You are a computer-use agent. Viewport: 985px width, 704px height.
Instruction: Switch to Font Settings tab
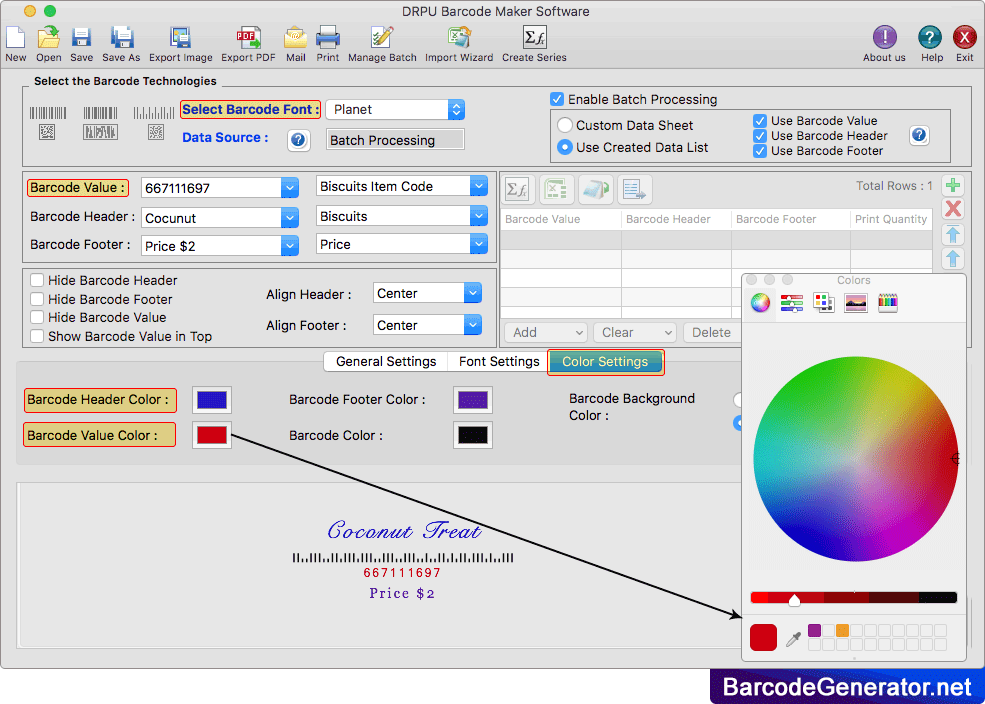tap(499, 362)
